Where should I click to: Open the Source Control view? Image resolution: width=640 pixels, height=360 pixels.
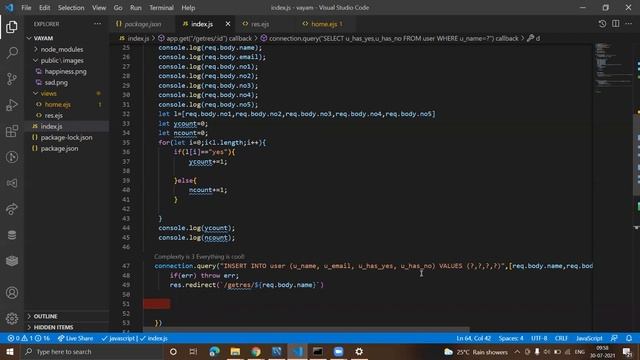tap(12, 79)
